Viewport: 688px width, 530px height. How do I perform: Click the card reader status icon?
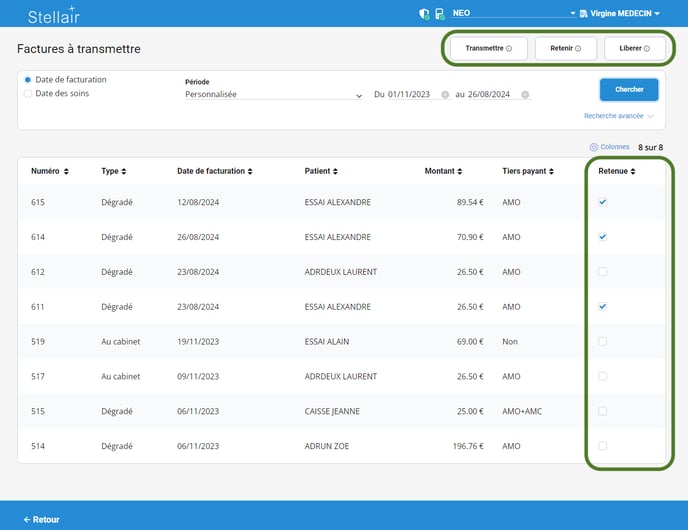coord(439,14)
